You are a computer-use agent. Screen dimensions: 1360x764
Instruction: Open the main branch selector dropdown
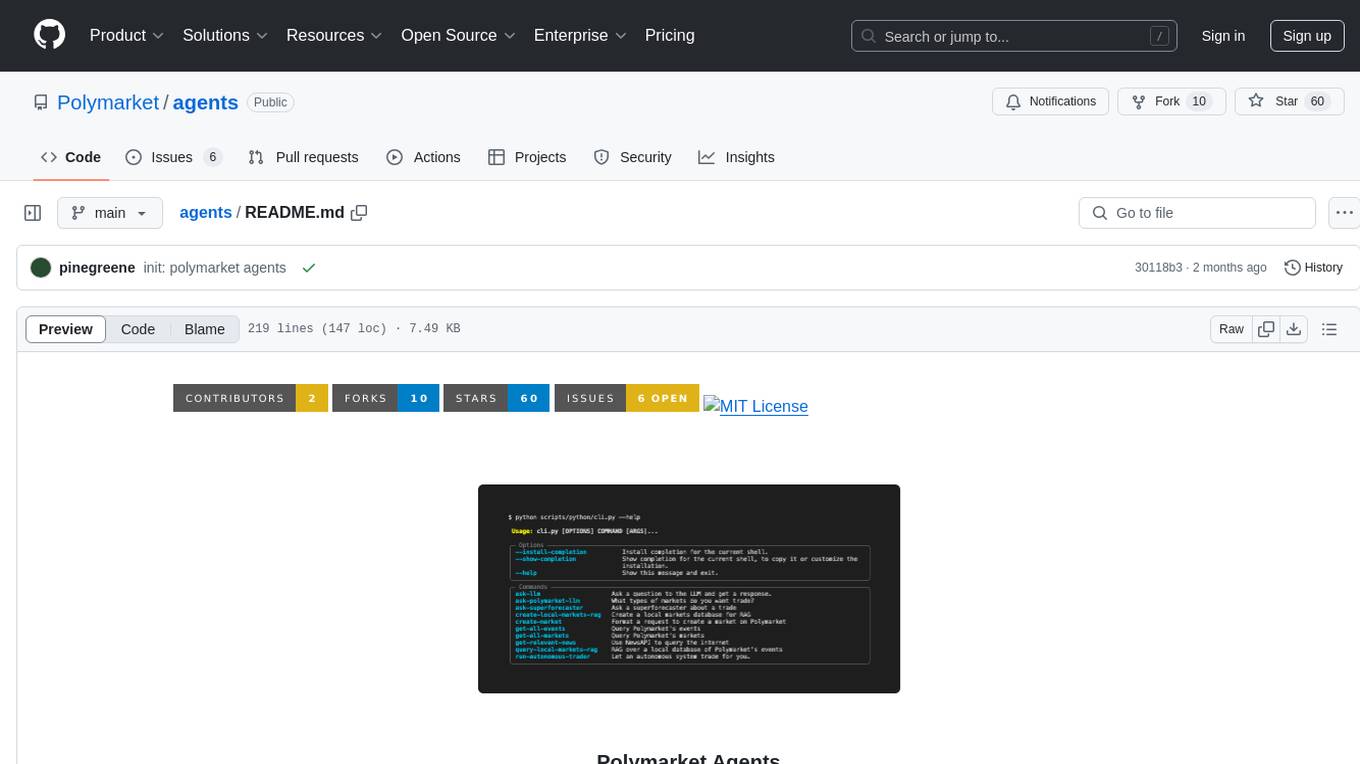pos(109,213)
